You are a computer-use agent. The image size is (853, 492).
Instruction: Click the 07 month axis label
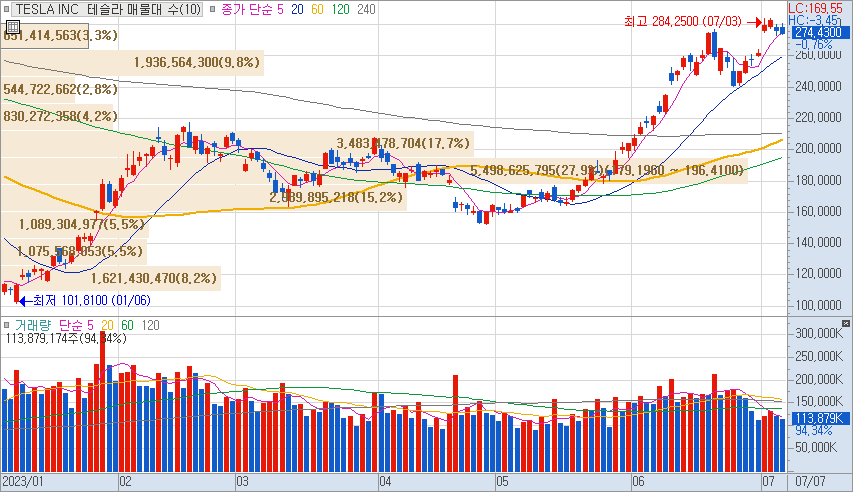pos(768,481)
